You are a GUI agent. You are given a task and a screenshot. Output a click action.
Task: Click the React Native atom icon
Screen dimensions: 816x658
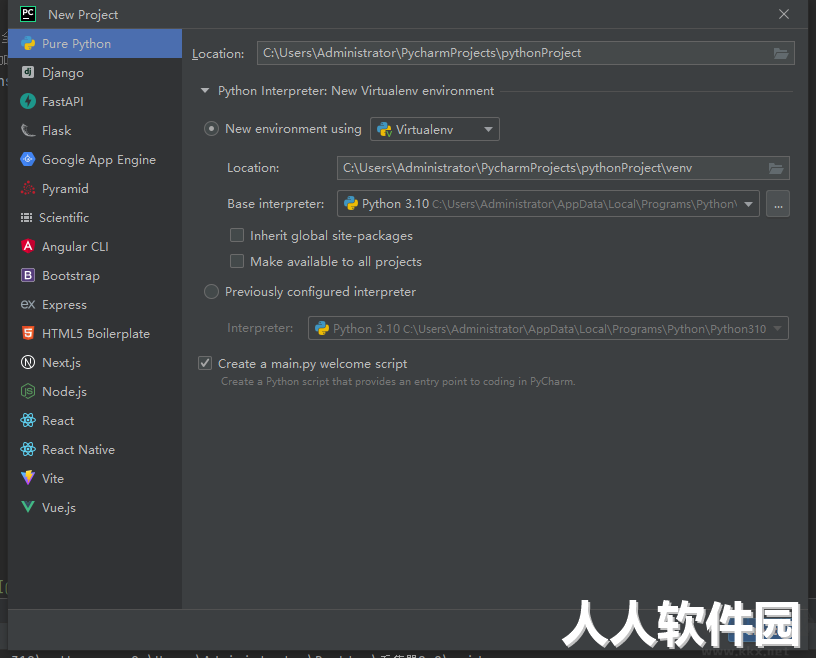click(28, 449)
